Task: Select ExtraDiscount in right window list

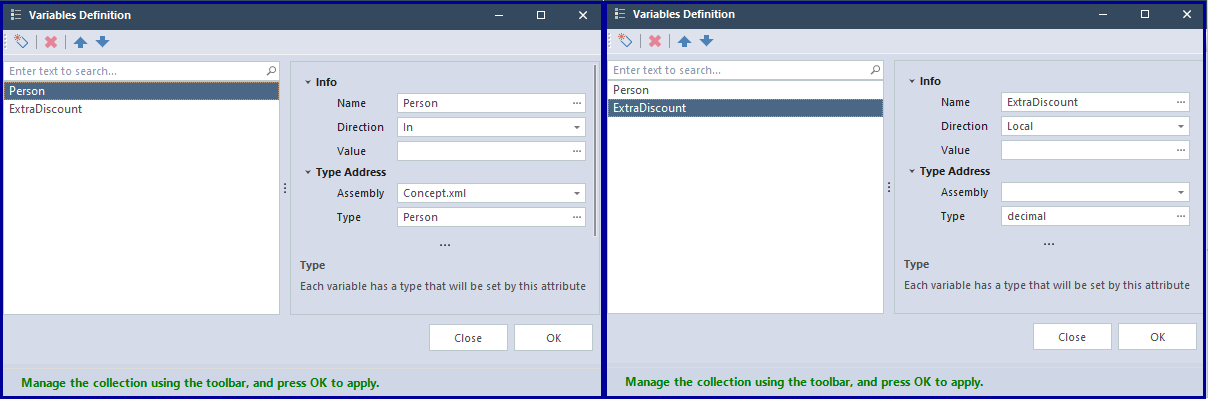Action: [745, 108]
